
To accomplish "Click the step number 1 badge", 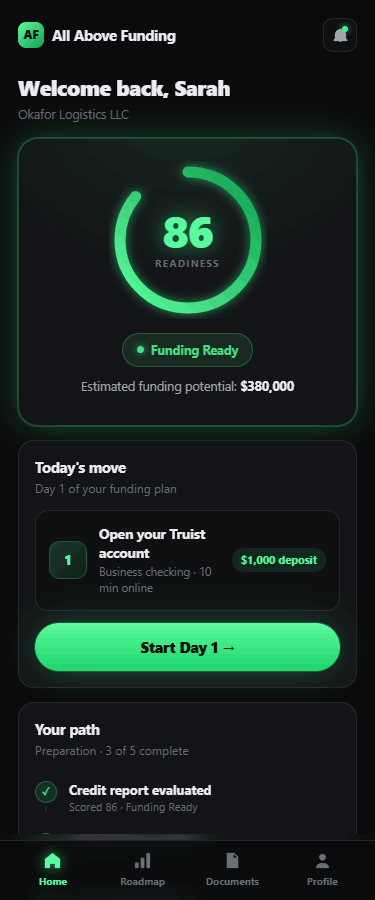I will coord(68,560).
